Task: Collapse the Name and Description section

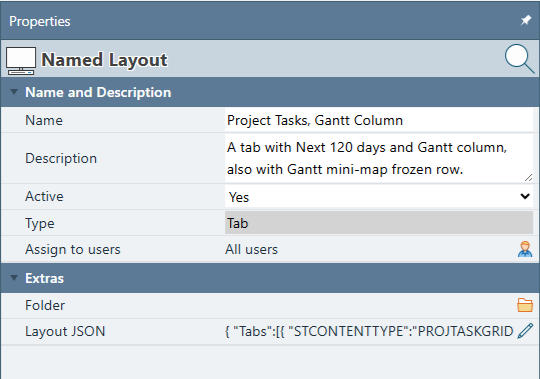Action: click(x=14, y=92)
